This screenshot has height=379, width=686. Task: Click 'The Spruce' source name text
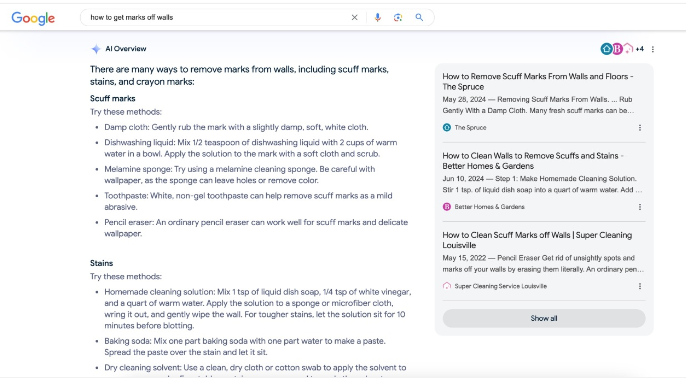coord(470,128)
